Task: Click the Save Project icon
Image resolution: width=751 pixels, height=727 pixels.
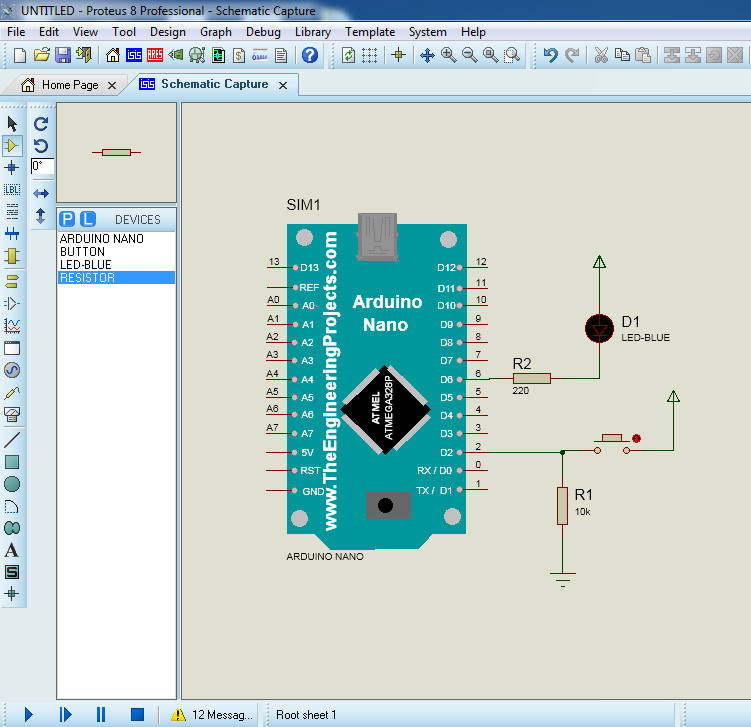Action: tap(62, 55)
